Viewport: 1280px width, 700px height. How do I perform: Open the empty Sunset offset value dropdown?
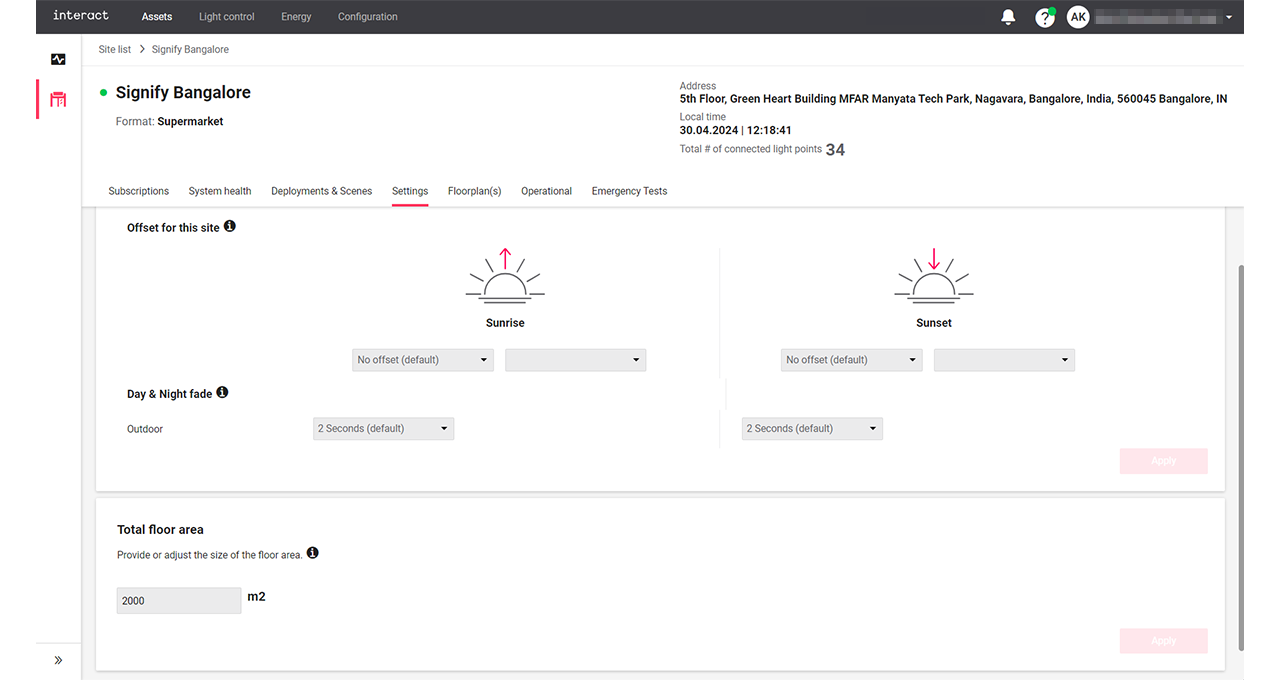pos(1004,360)
